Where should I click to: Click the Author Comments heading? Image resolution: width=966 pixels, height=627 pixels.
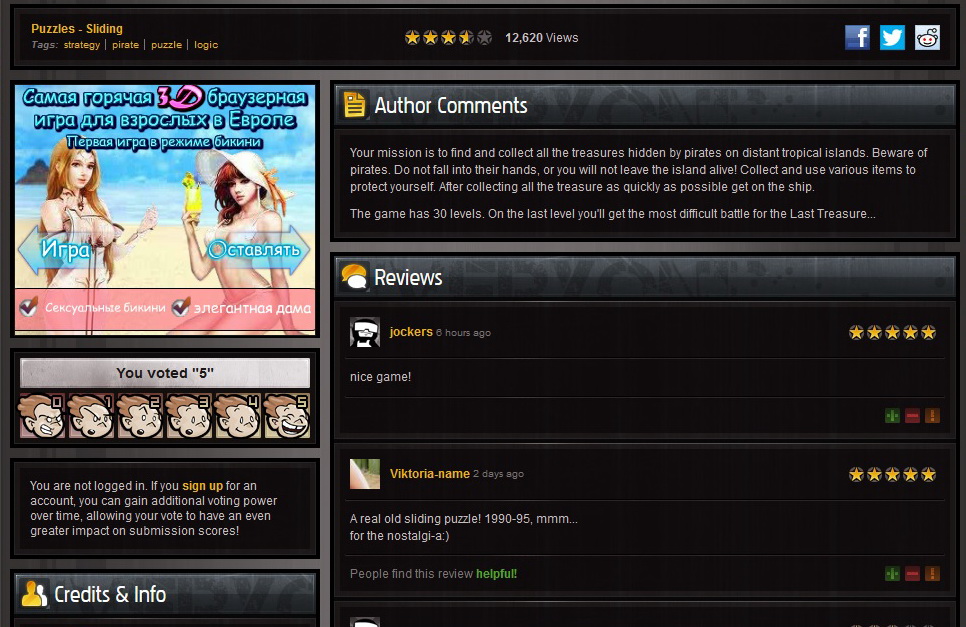pyautogui.click(x=451, y=105)
